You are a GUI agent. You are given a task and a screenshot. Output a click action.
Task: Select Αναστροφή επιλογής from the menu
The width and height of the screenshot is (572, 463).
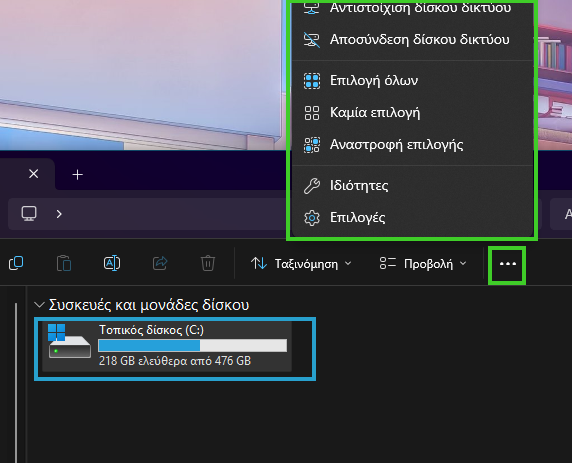[413, 145]
